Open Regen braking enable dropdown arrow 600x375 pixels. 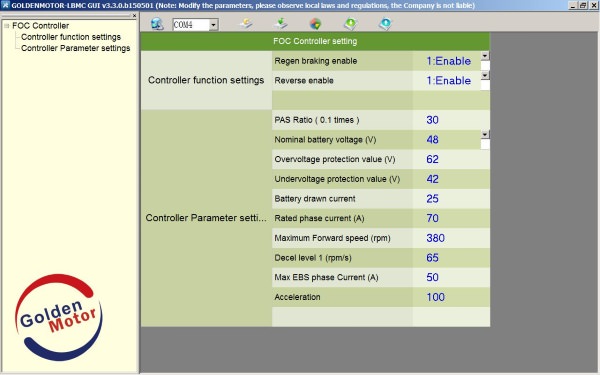(485, 56)
